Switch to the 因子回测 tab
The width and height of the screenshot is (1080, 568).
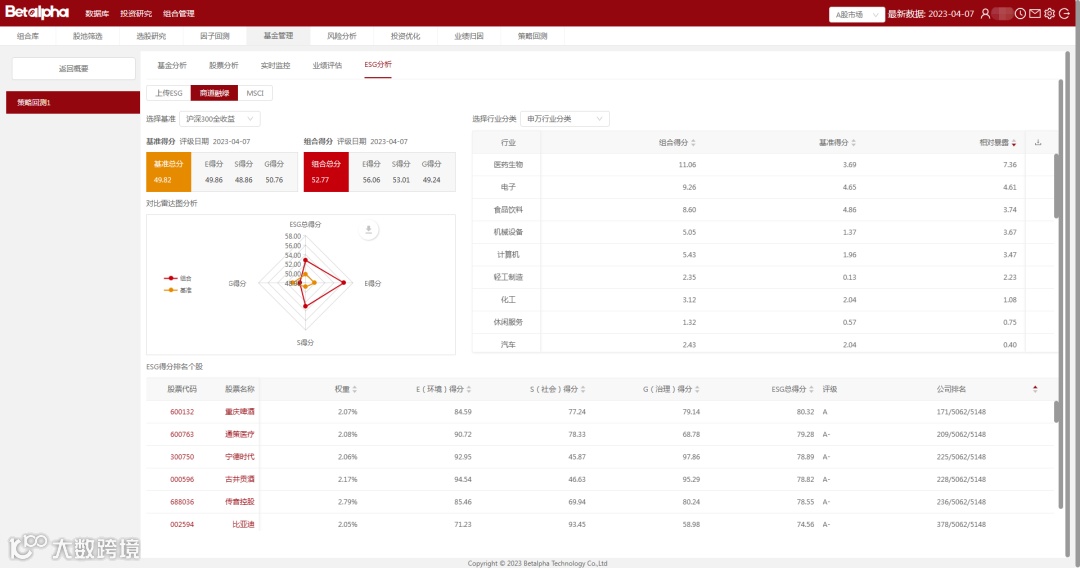pyautogui.click(x=215, y=36)
